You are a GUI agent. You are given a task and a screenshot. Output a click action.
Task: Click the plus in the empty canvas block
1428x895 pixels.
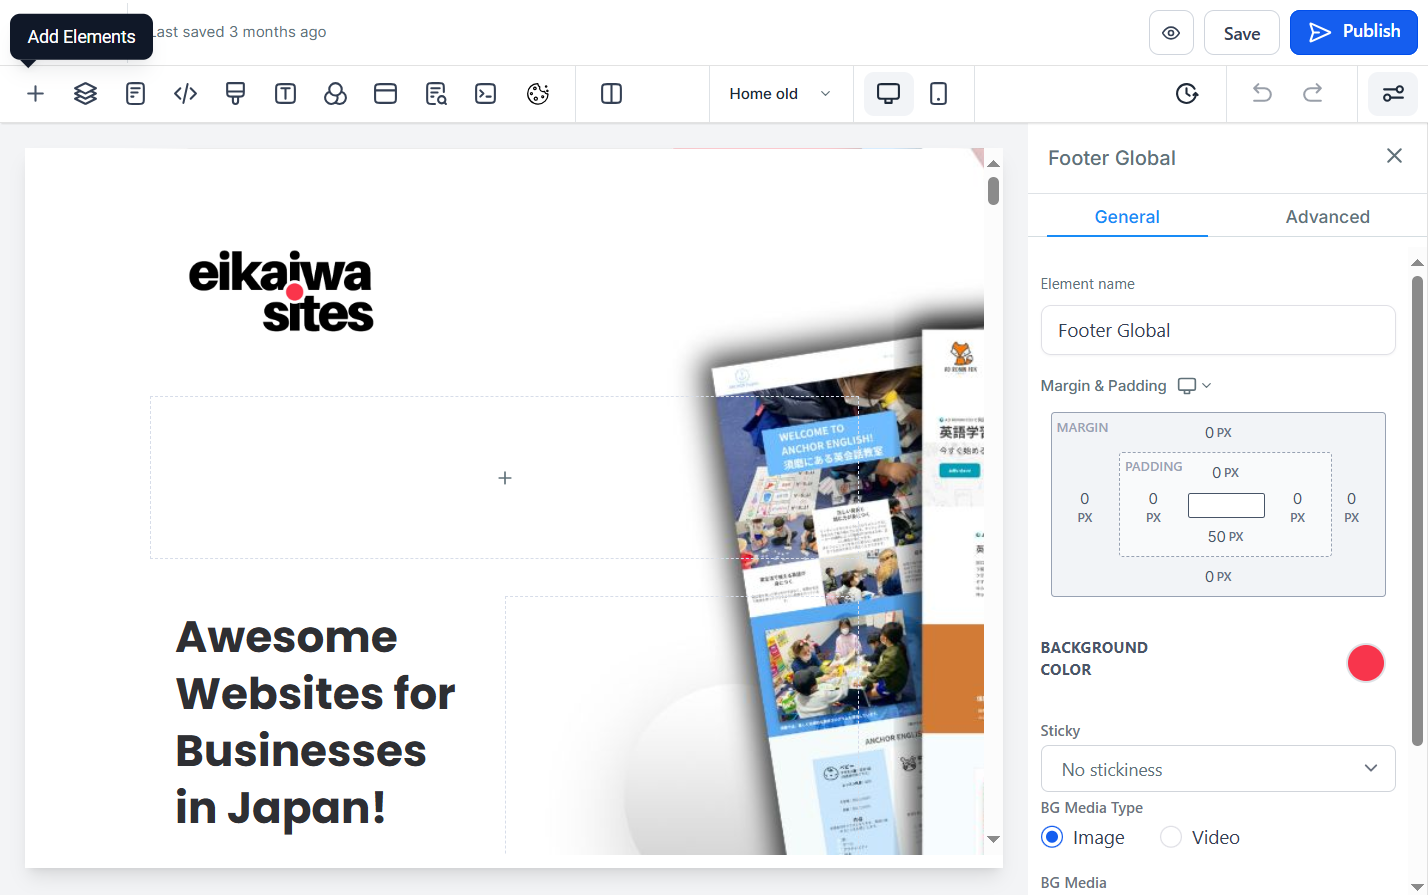click(x=505, y=478)
